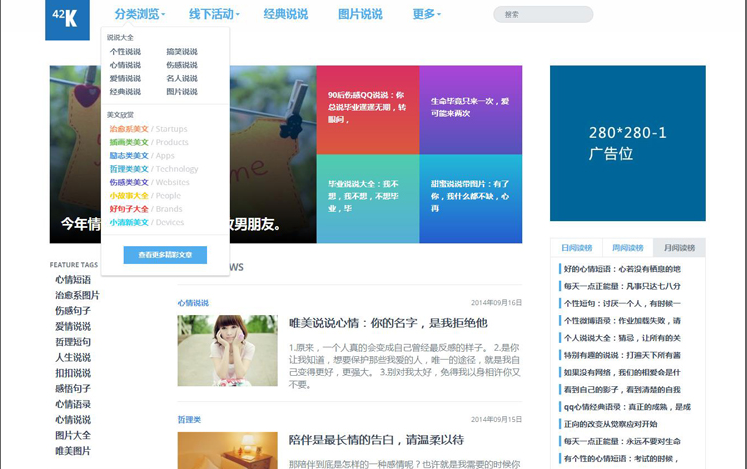Open article title 唯美说说心情：你的名字，是我拒绝他
The width and height of the screenshot is (747, 469).
click(388, 323)
